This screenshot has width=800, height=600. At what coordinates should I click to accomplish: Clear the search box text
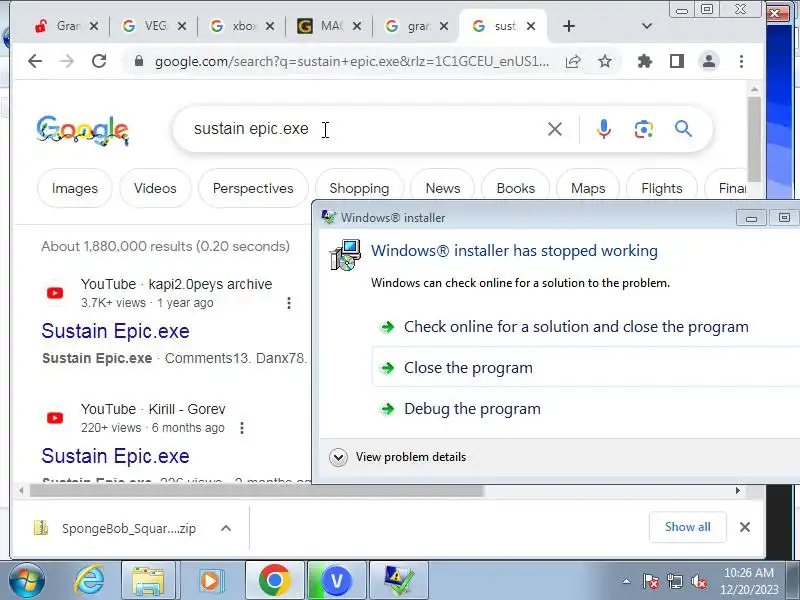tap(555, 129)
